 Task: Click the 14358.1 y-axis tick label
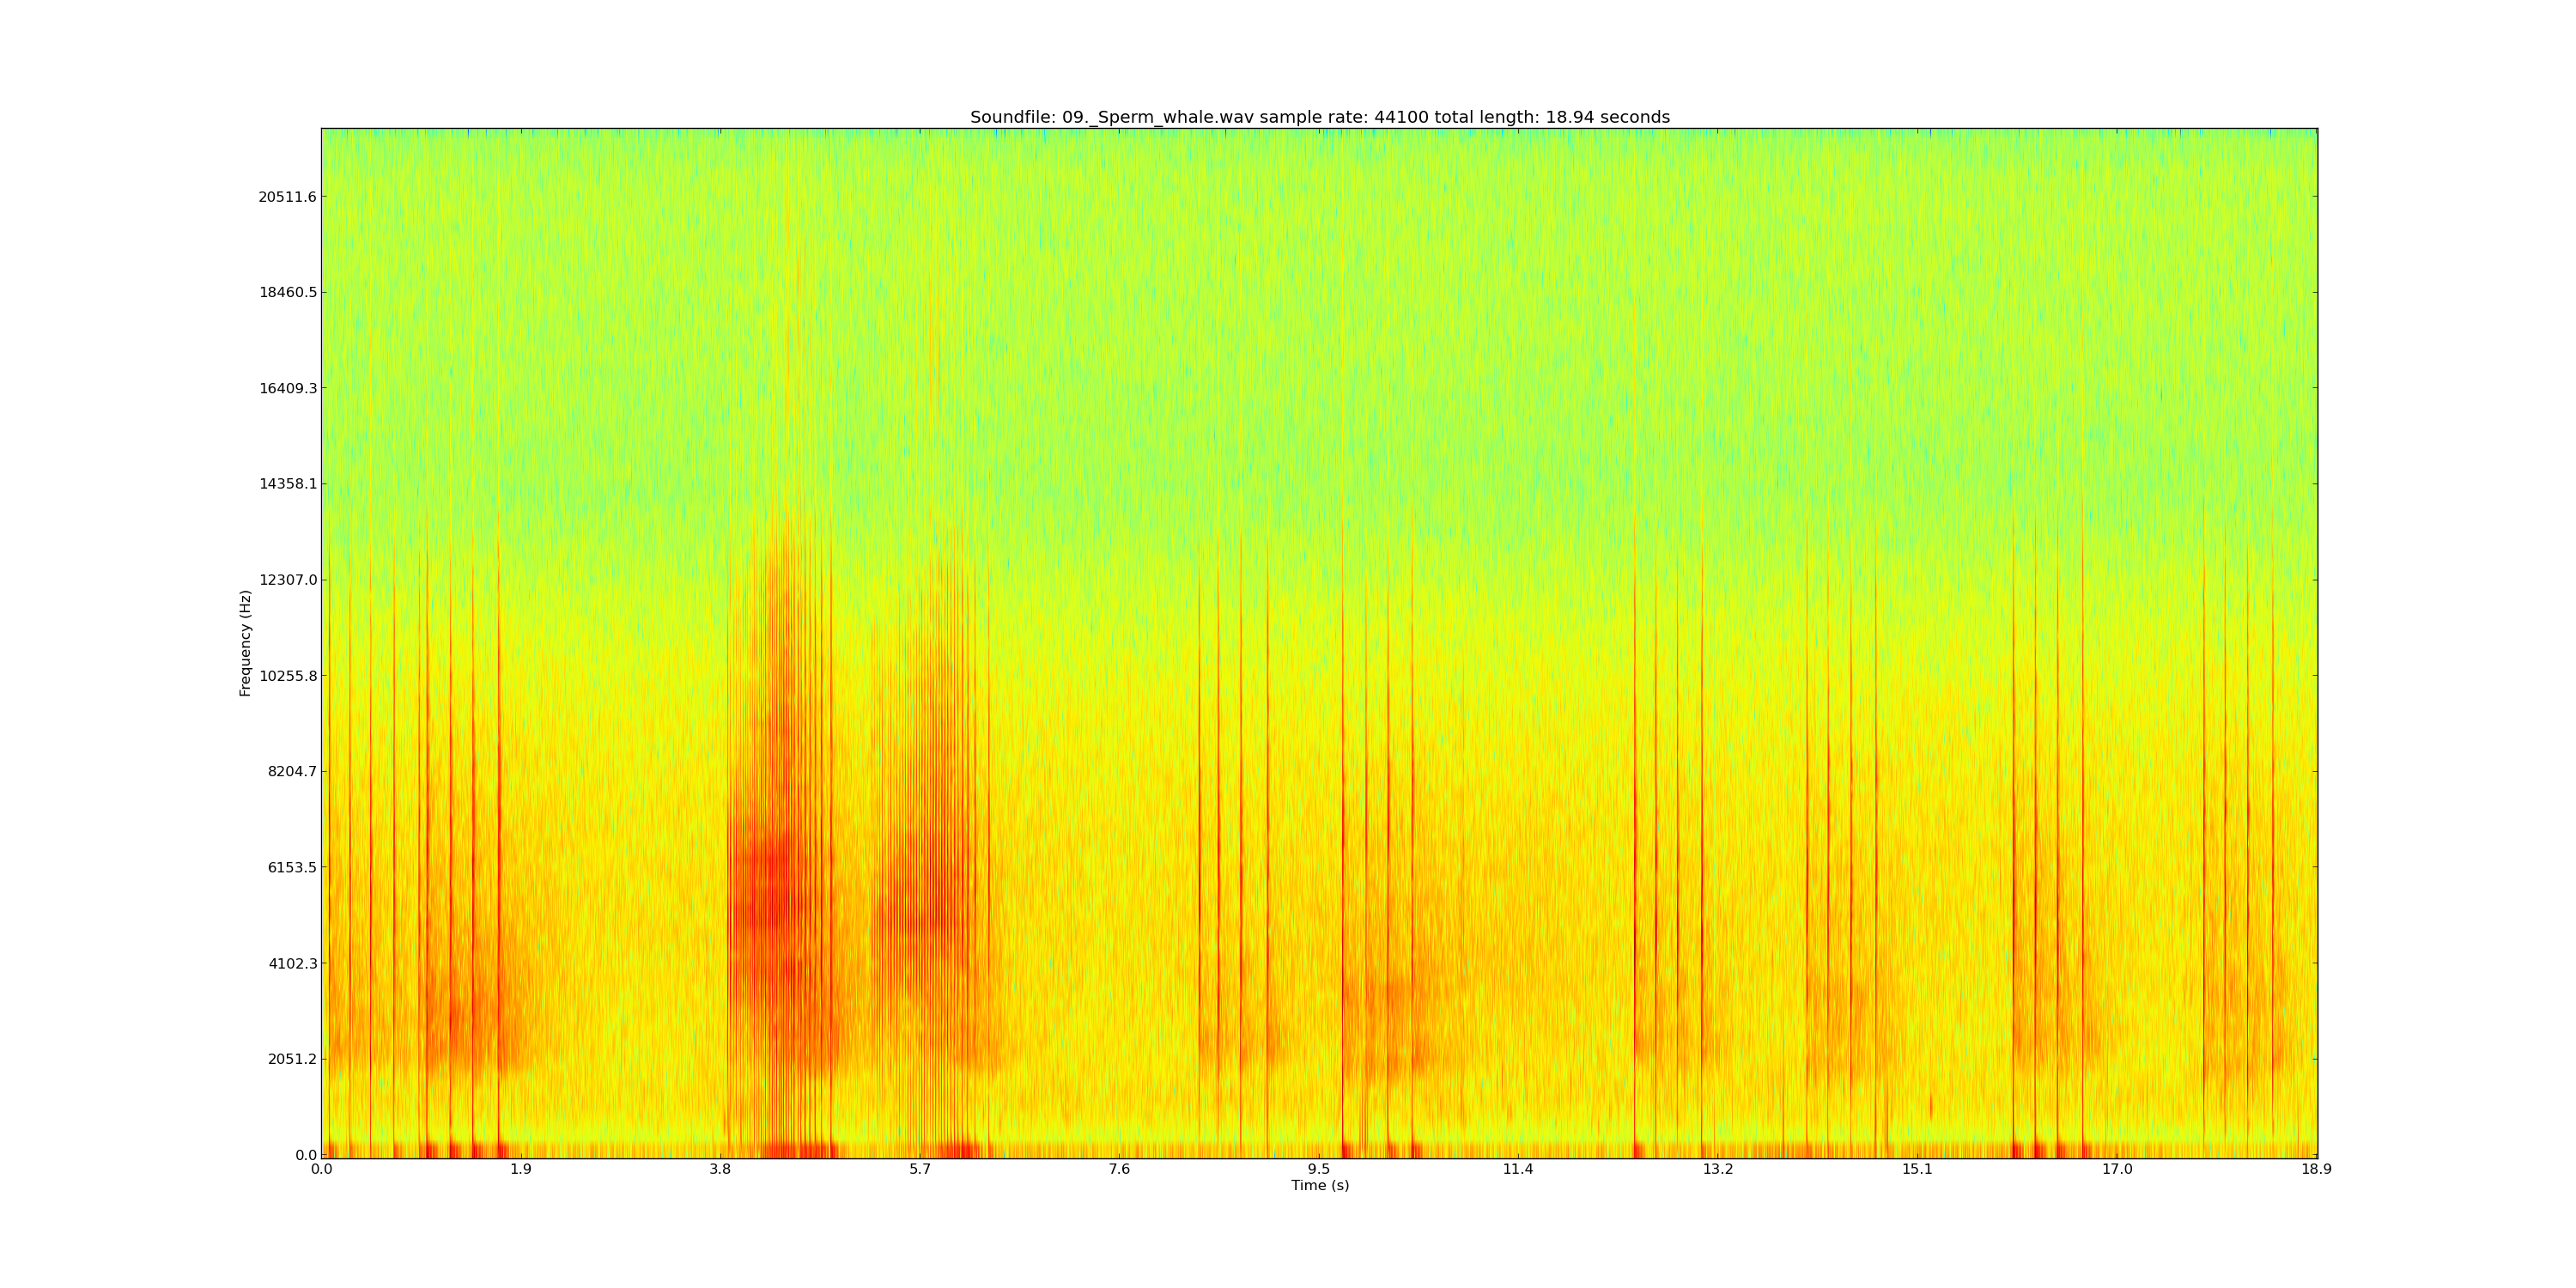click(287, 484)
